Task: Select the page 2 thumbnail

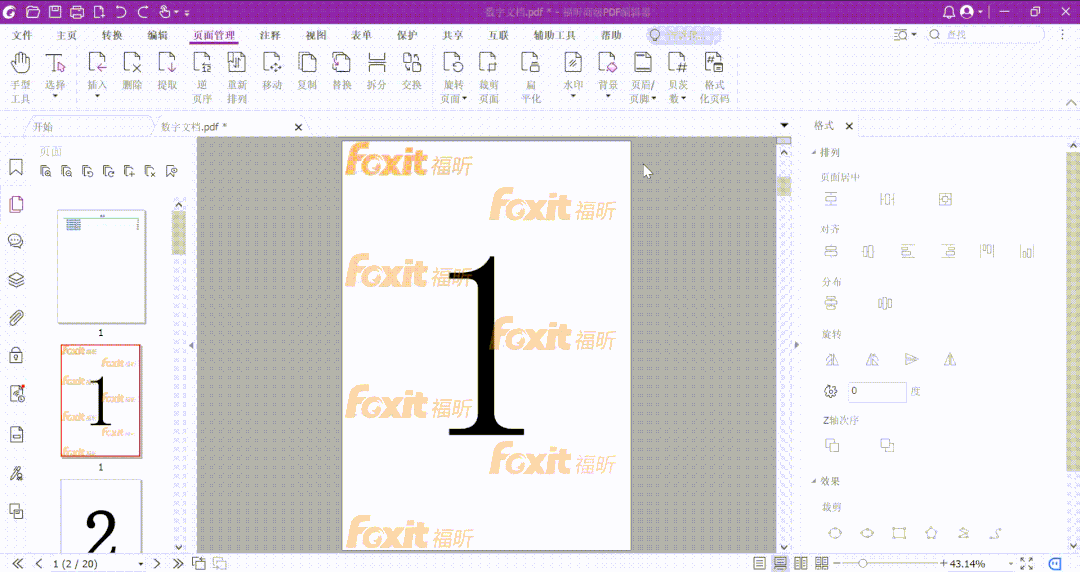Action: [100, 516]
